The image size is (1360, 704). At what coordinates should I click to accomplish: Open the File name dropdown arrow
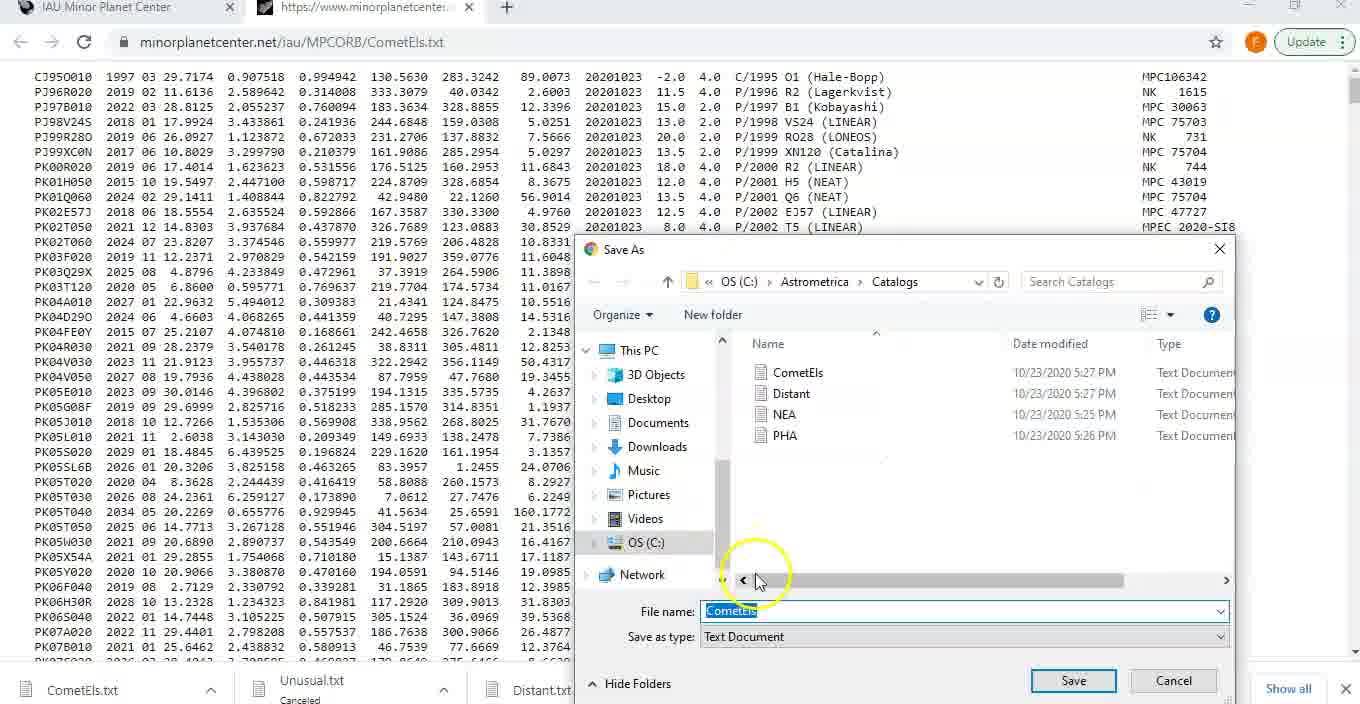click(x=1220, y=611)
